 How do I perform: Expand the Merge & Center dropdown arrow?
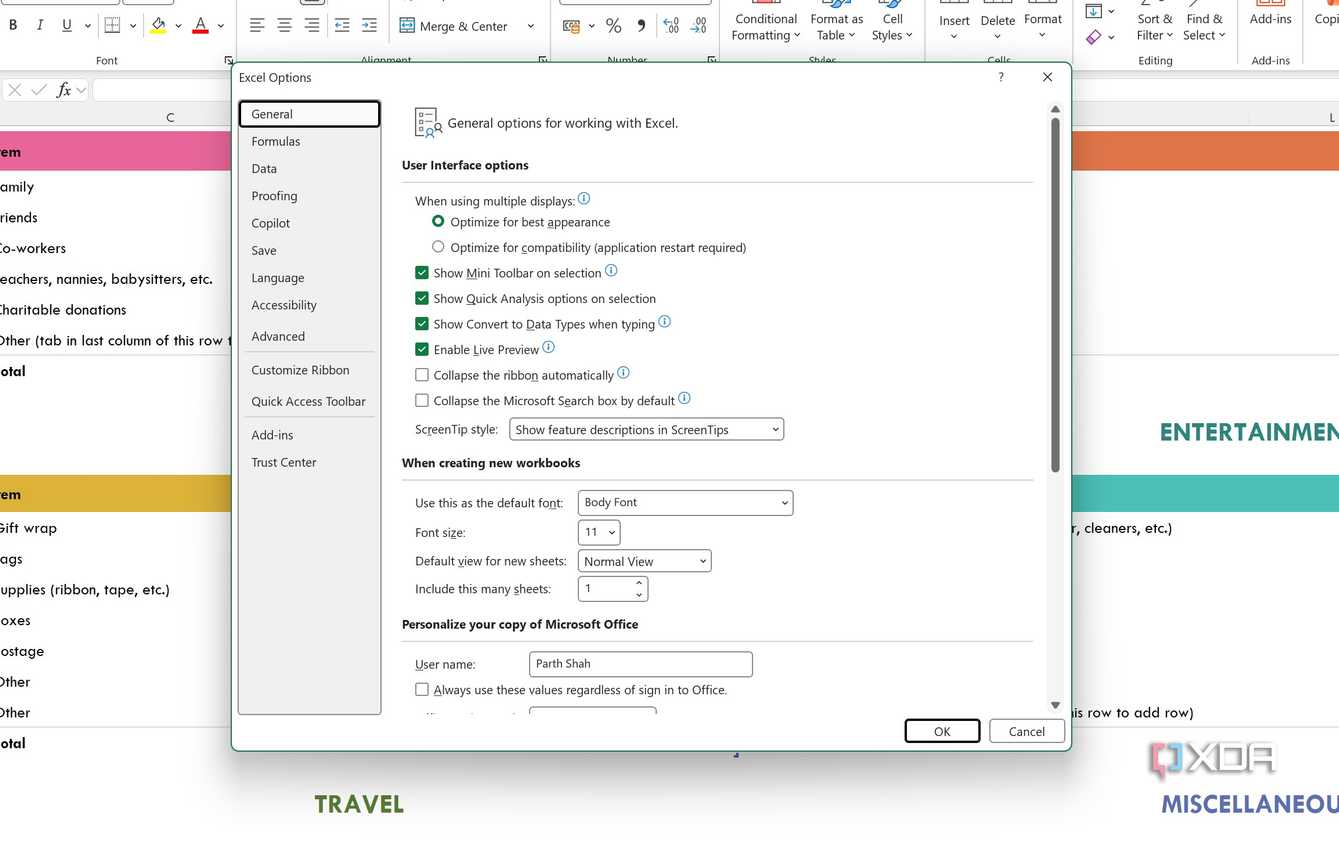[531, 26]
